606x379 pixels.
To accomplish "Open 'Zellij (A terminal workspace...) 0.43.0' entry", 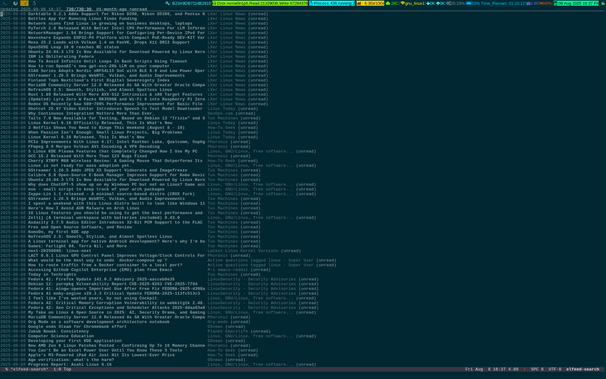I will click(x=104, y=218).
